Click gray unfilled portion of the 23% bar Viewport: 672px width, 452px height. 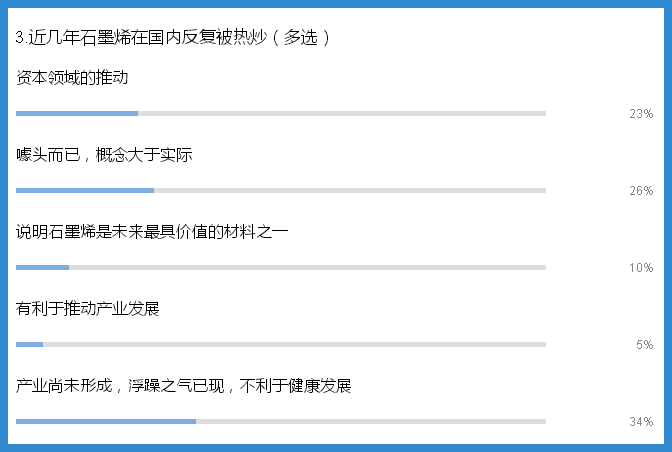(342, 113)
